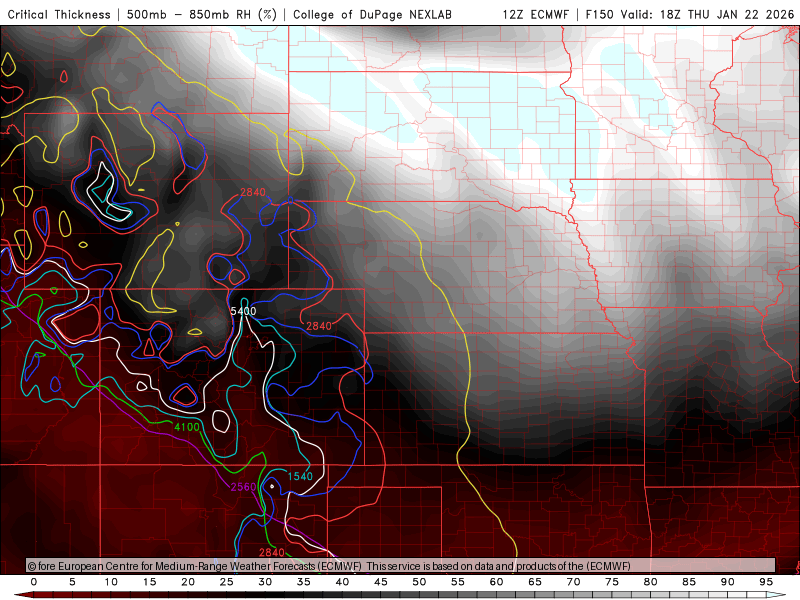Screen dimensions: 800x600
Task: Select the "15" tick on RH scale
Action: click(x=149, y=582)
